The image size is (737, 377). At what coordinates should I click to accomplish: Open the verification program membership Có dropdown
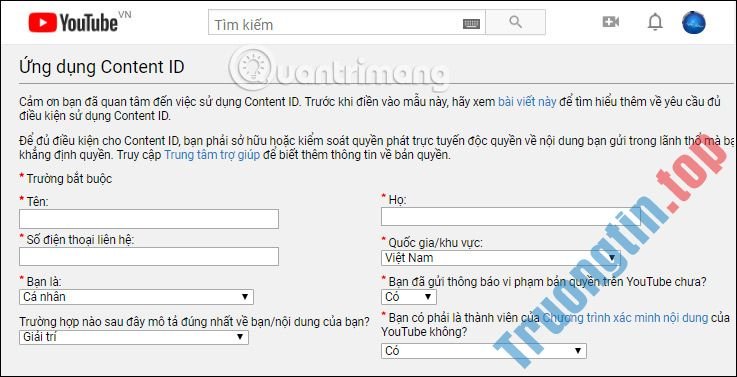[x=484, y=351]
